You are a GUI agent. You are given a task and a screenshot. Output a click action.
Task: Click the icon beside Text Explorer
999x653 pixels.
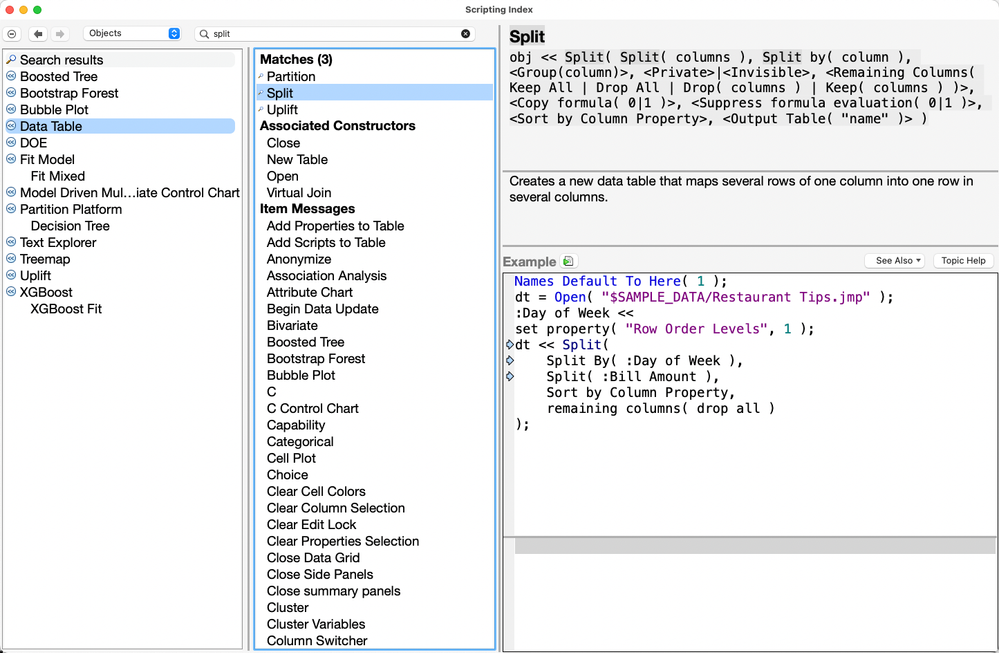(x=11, y=241)
